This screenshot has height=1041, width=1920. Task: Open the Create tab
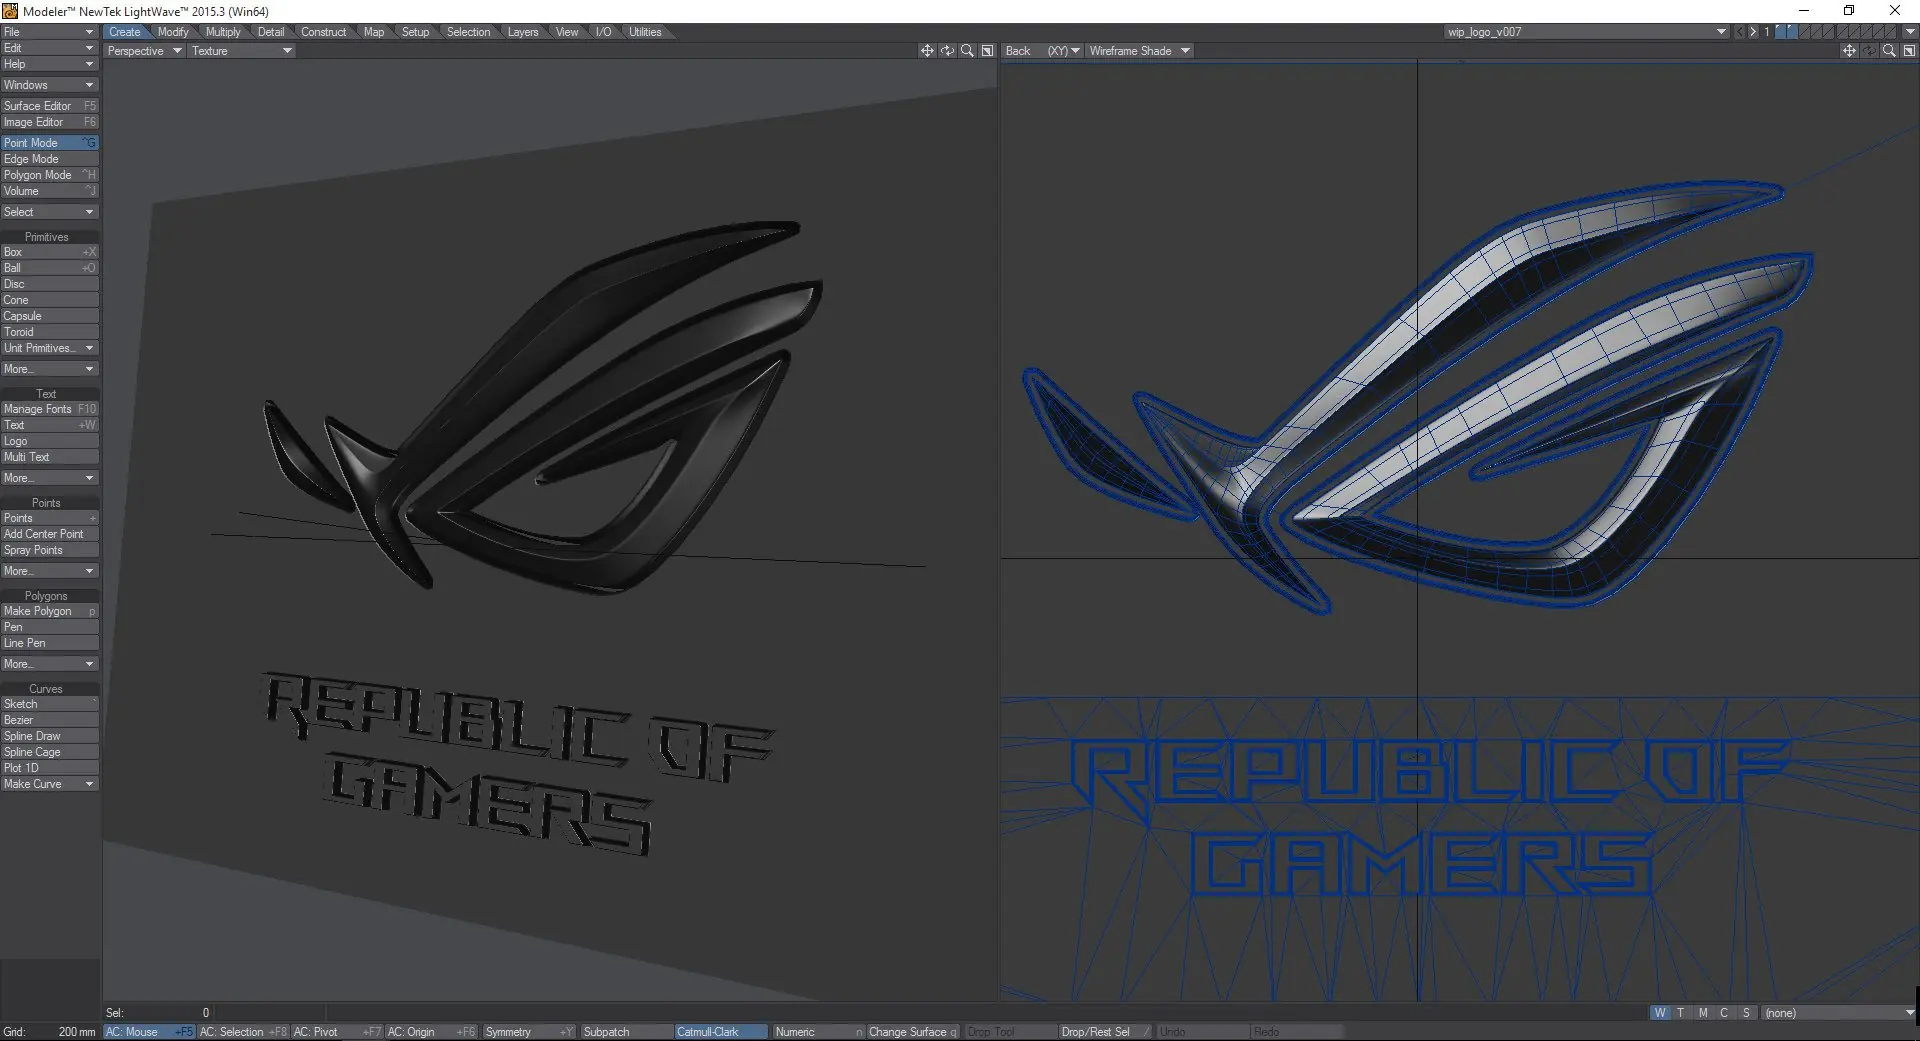[x=125, y=32]
